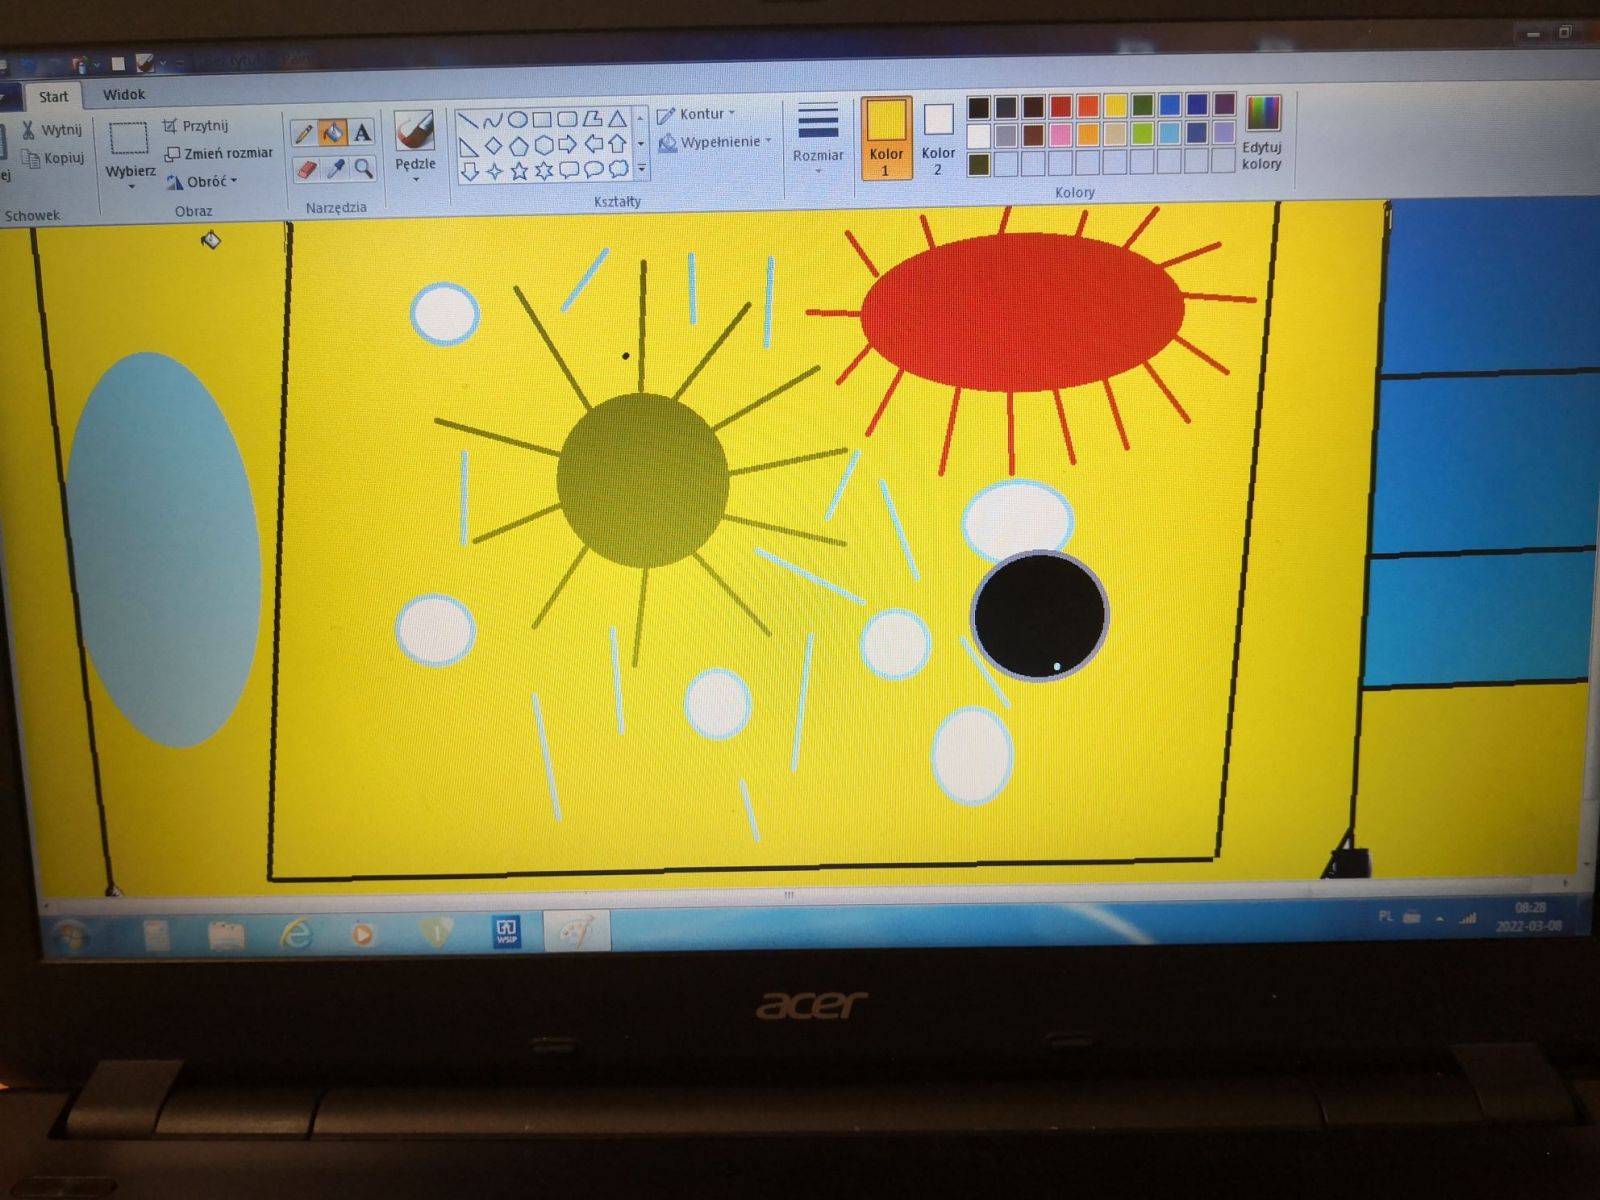Choose the diamond shape

click(493, 146)
